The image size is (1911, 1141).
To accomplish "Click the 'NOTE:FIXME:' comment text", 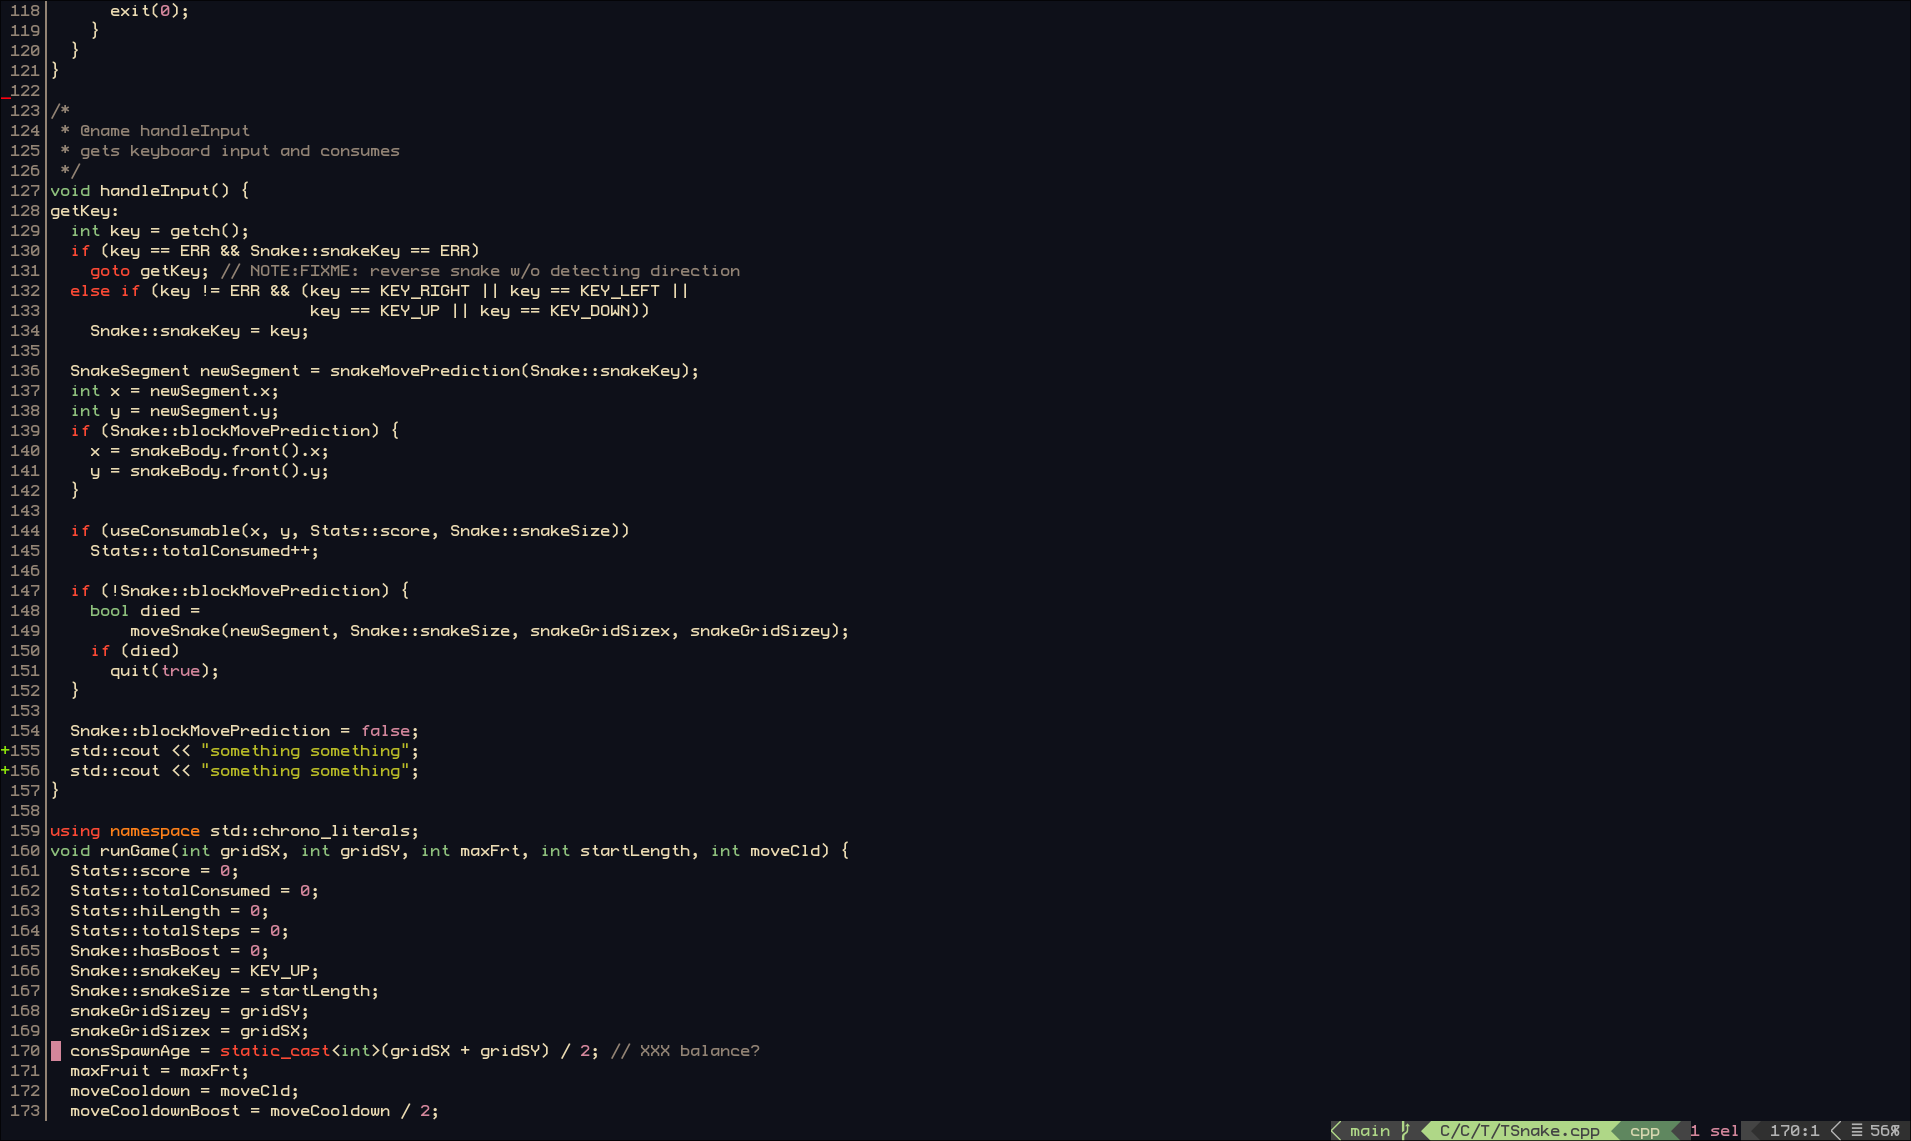I will [x=304, y=270].
